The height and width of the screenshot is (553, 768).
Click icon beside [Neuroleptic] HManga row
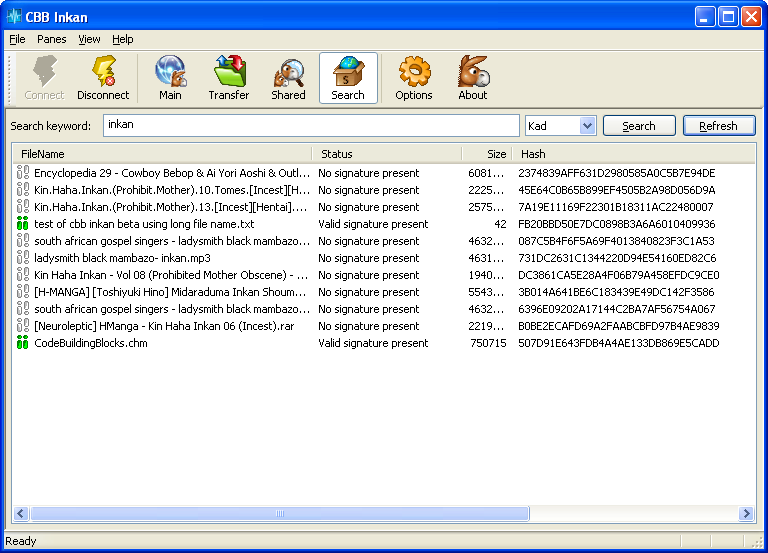[23, 325]
